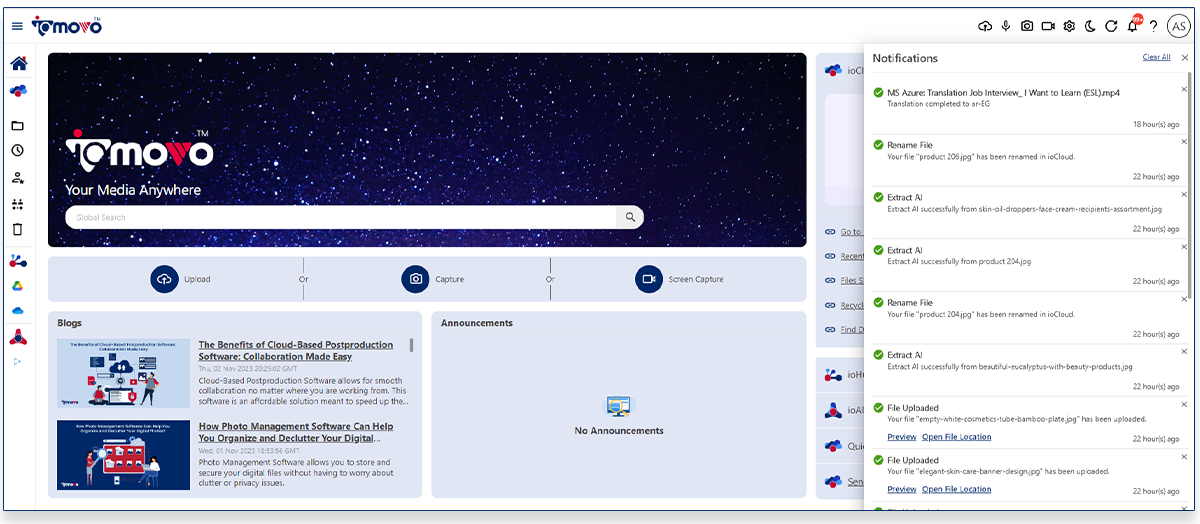Open the Photo Management Software blog title
1200x524 pixels.
pos(296,432)
